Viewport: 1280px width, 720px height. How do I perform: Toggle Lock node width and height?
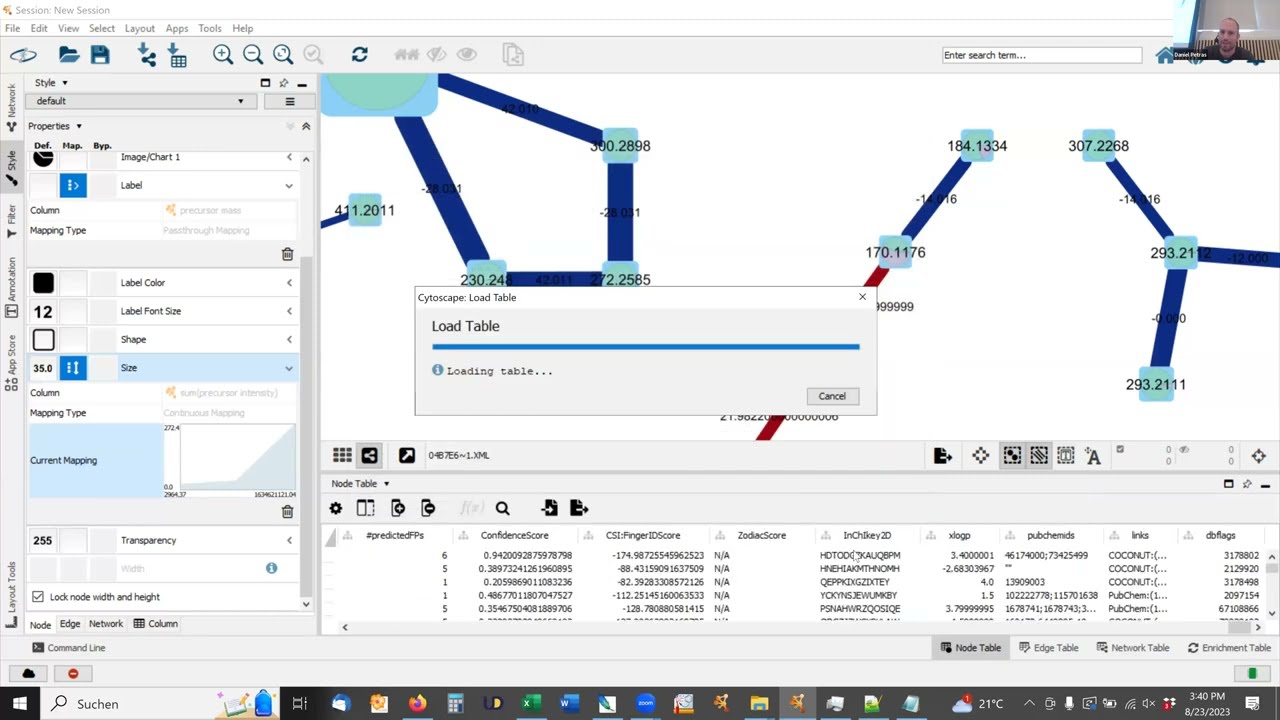[38, 597]
